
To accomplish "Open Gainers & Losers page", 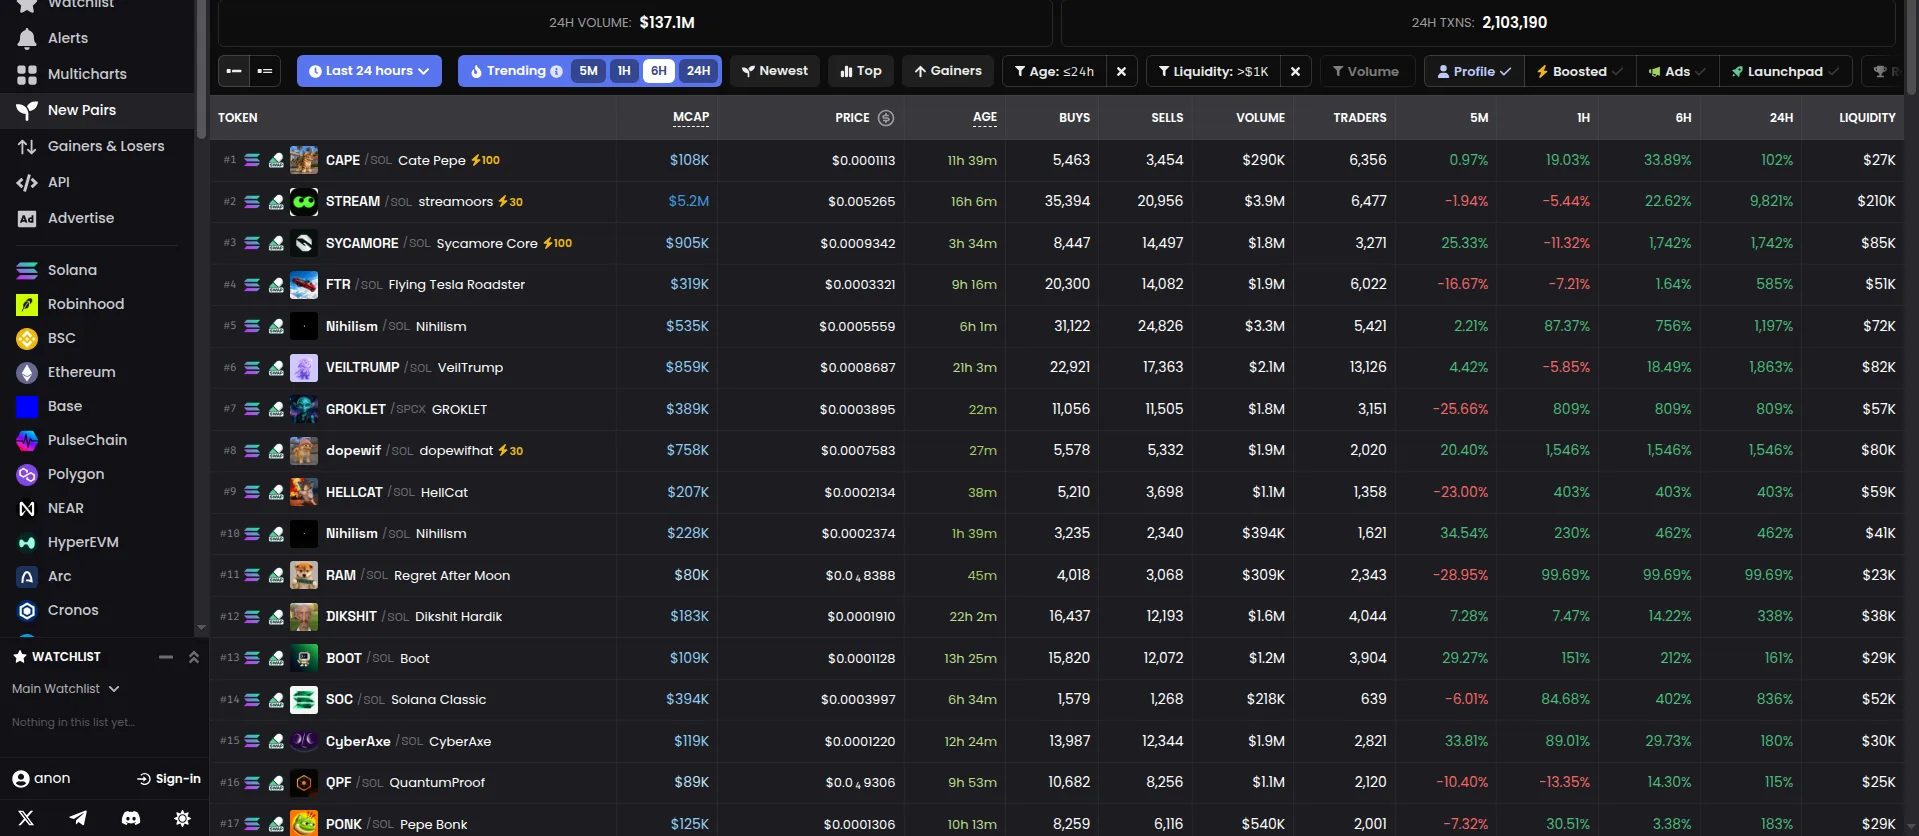I will point(97,146).
